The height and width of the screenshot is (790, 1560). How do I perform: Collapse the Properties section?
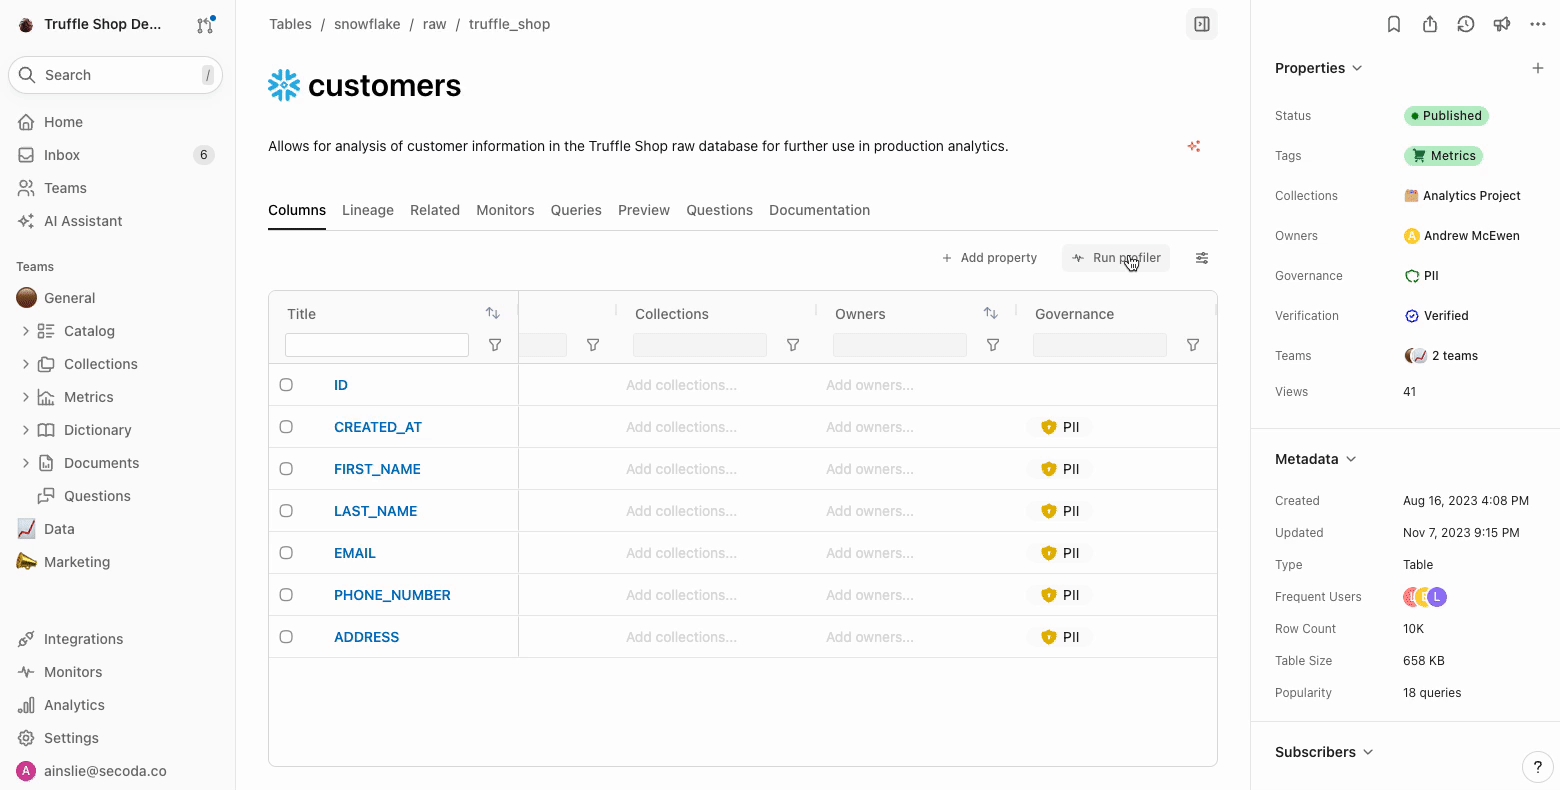tap(1319, 68)
